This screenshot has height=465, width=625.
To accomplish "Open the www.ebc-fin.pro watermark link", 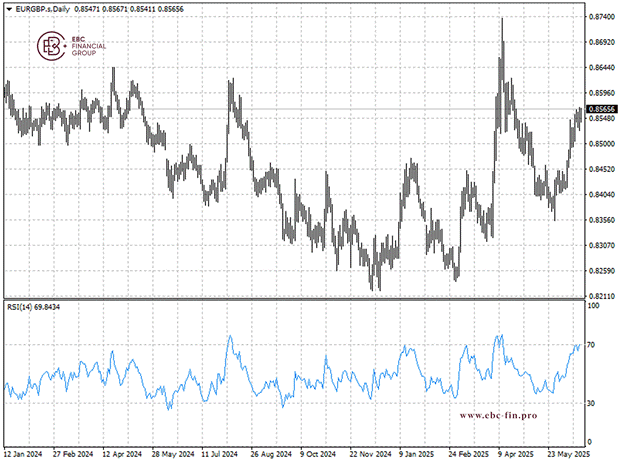I will pos(498,415).
